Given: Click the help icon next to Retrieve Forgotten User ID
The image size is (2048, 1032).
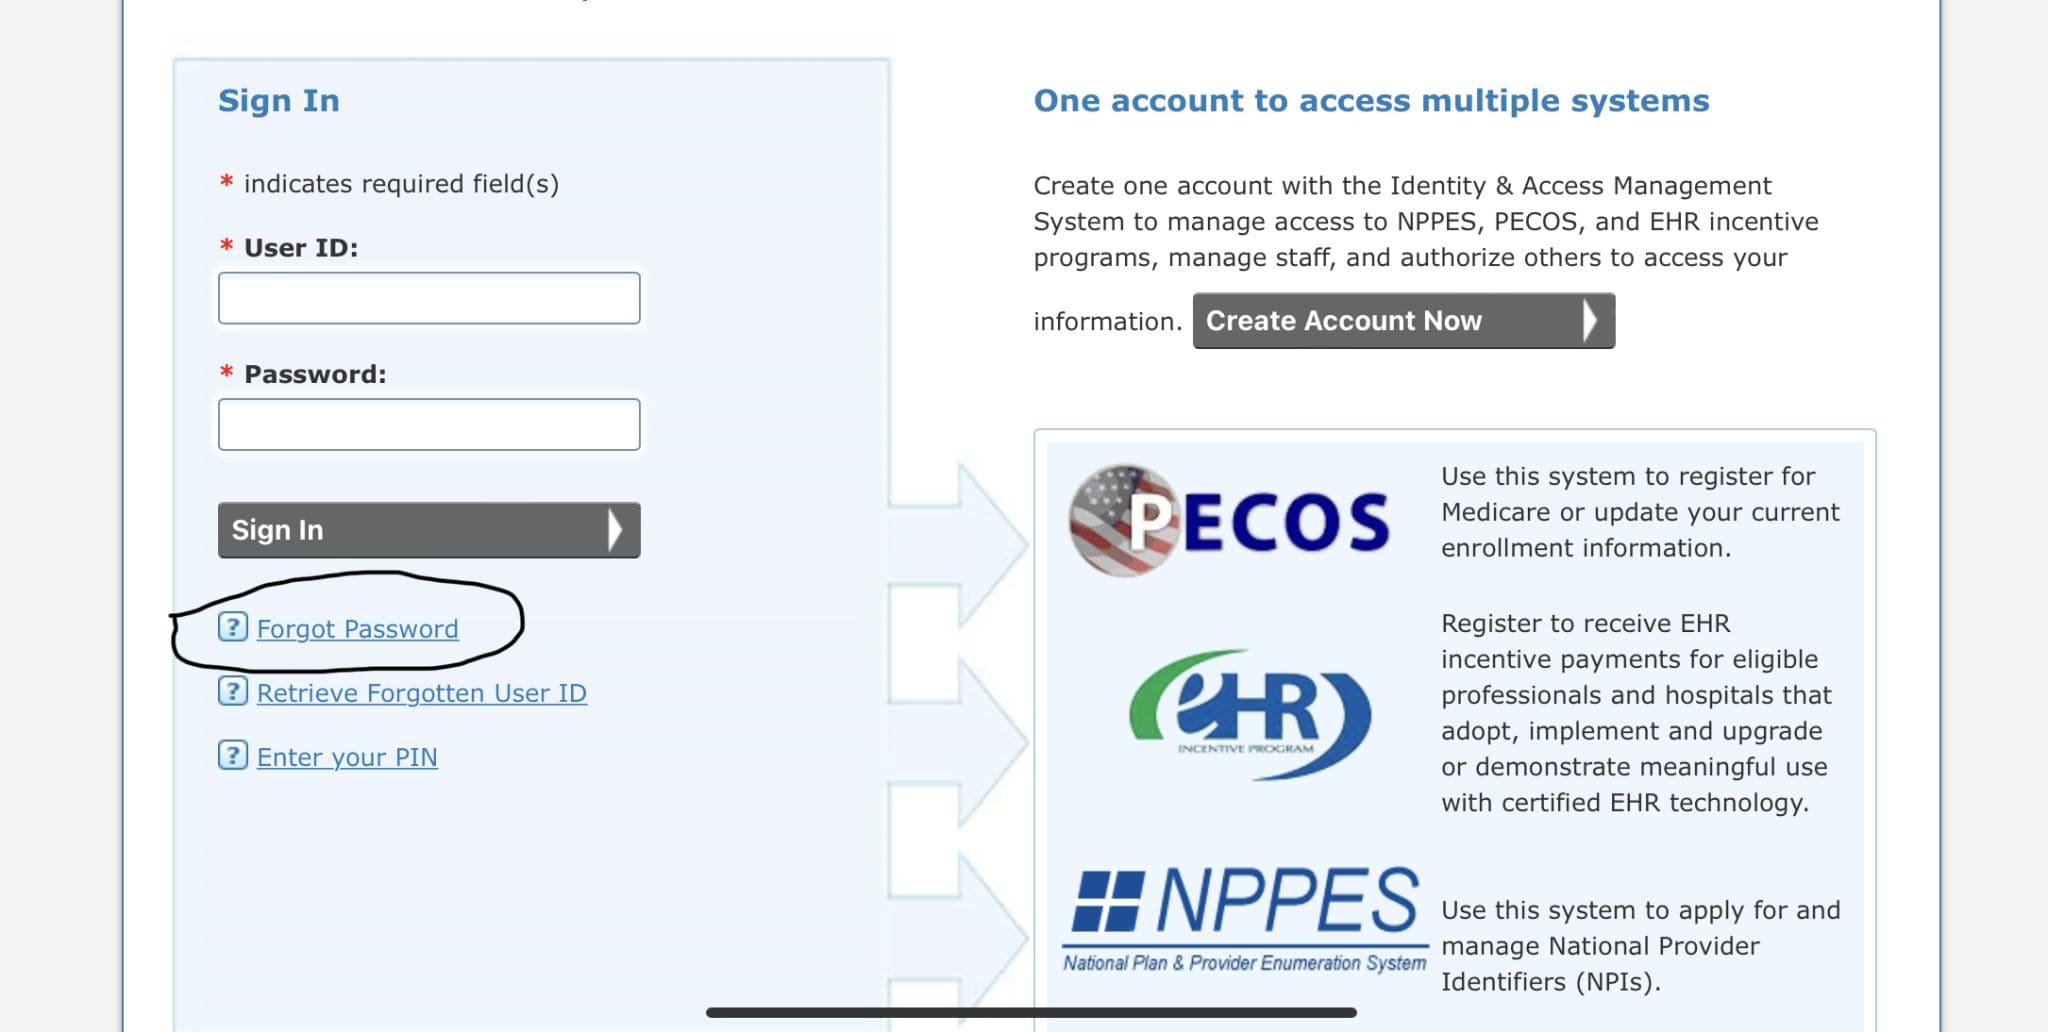Looking at the screenshot, I should (x=232, y=691).
